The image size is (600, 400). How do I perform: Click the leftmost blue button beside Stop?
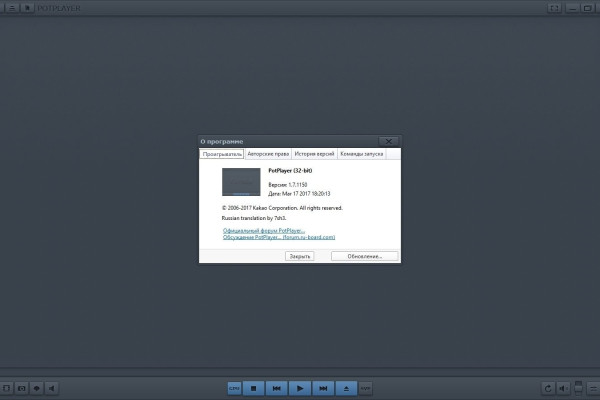pyautogui.click(x=234, y=387)
